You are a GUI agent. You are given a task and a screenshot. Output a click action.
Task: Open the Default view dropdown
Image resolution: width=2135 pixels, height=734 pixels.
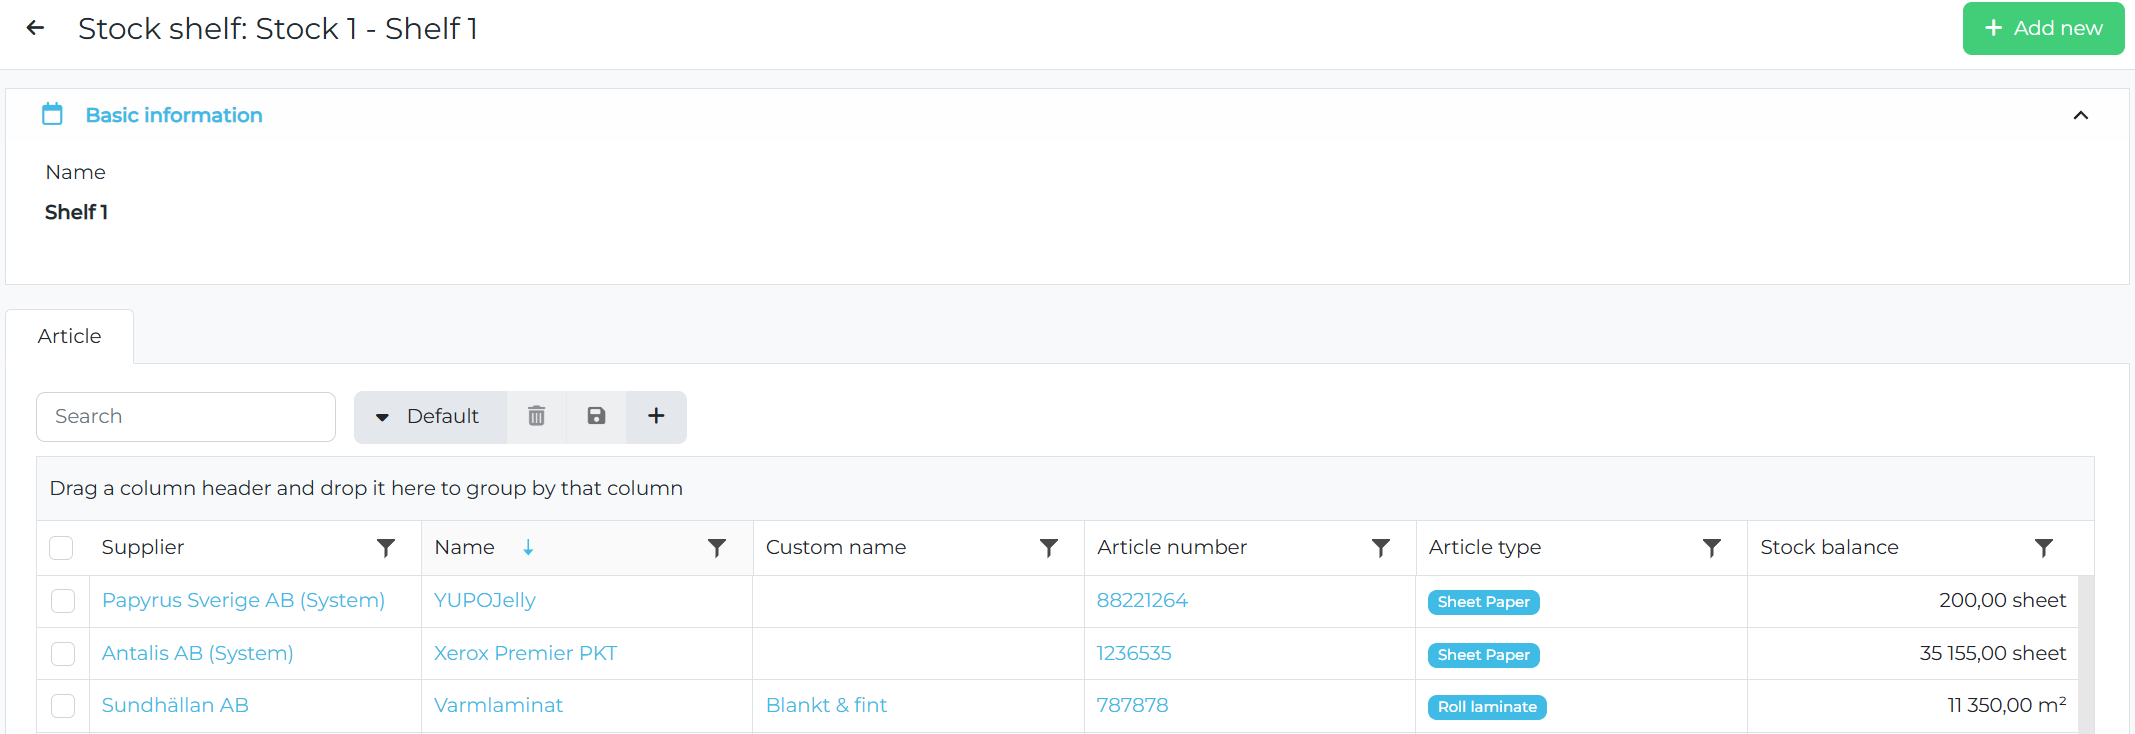430,416
